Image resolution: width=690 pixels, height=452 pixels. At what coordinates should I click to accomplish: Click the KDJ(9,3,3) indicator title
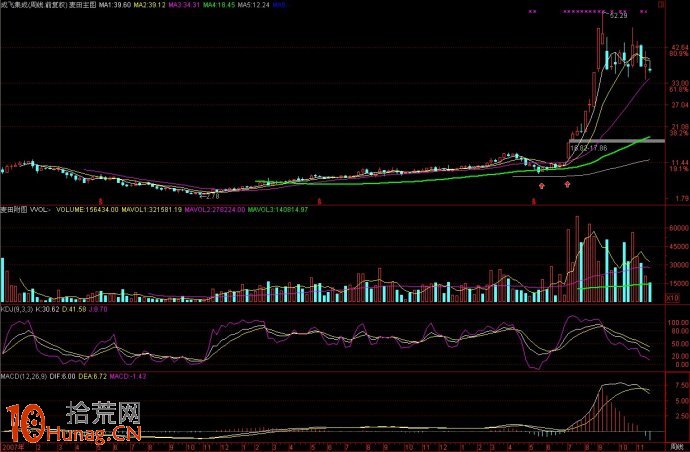tap(17, 309)
